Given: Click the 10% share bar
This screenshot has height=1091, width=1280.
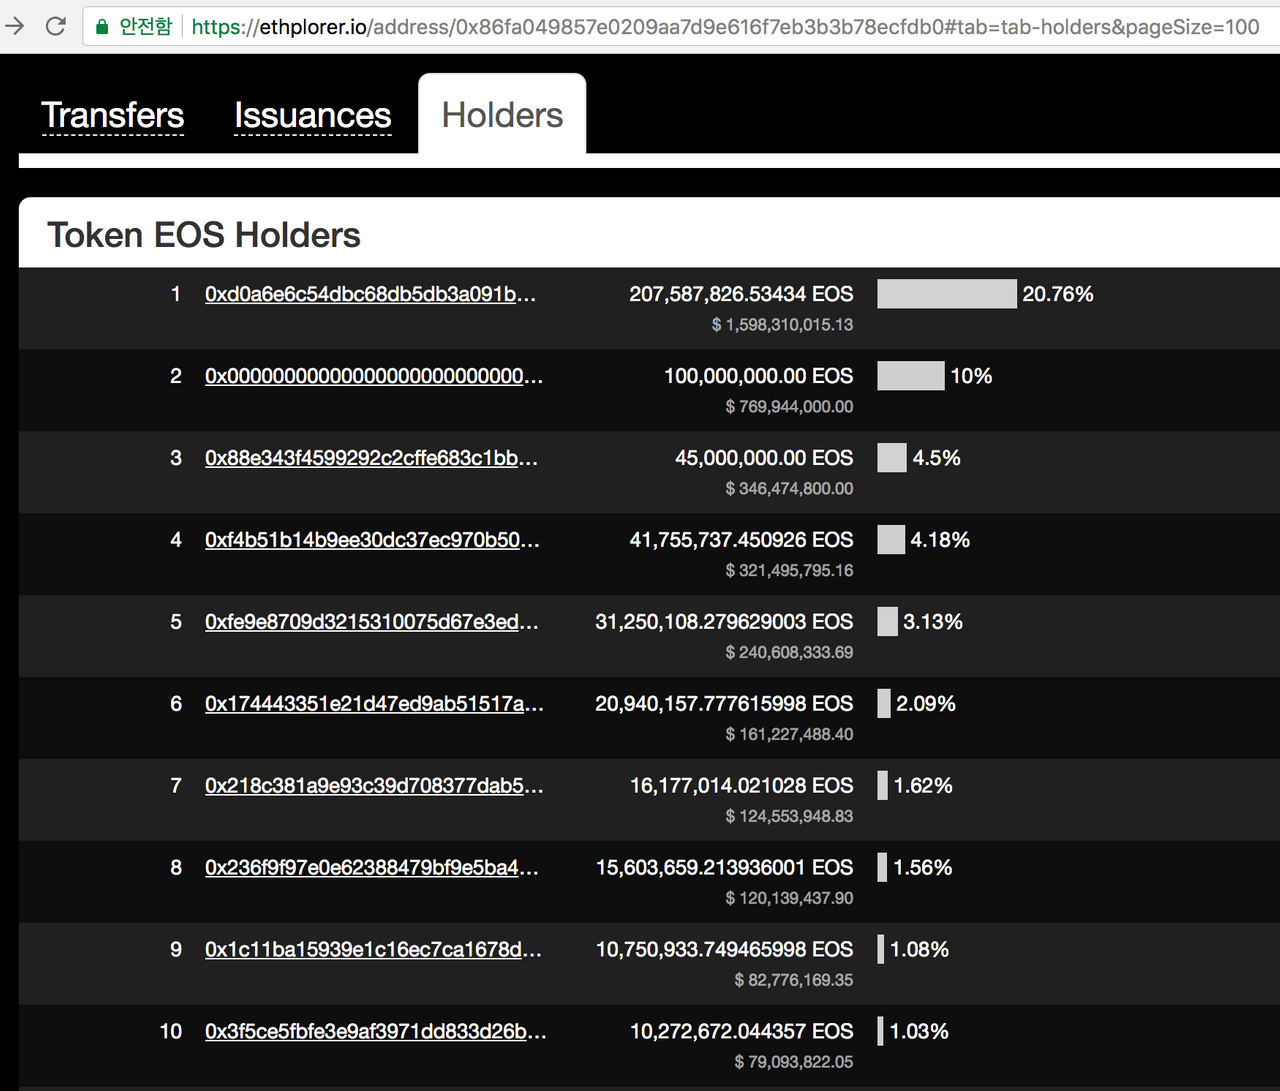Looking at the screenshot, I should pyautogui.click(x=911, y=376).
